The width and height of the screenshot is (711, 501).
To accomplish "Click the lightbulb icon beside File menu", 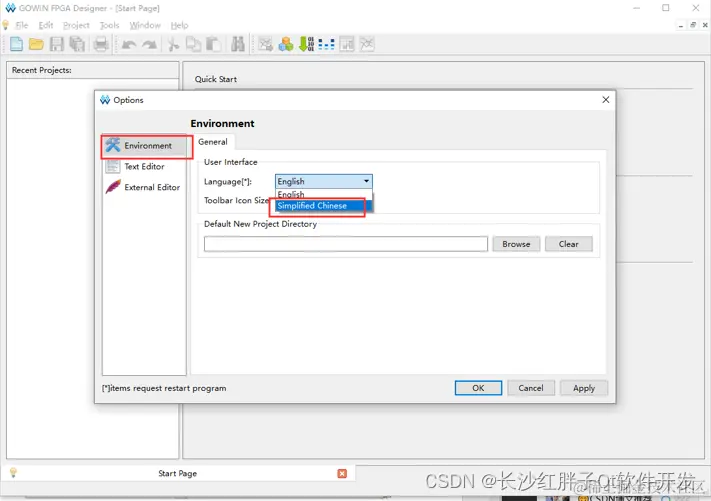I will pos(5,25).
